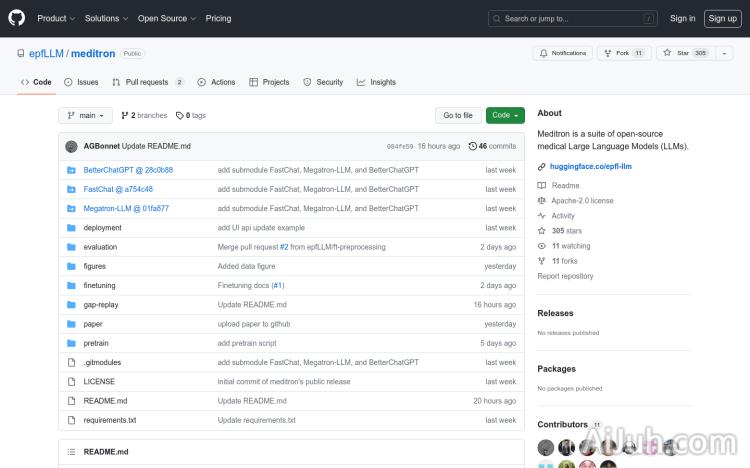750x468 pixels.
Task: Open the Apache-2.0 license link
Action: pyautogui.click(x=582, y=200)
